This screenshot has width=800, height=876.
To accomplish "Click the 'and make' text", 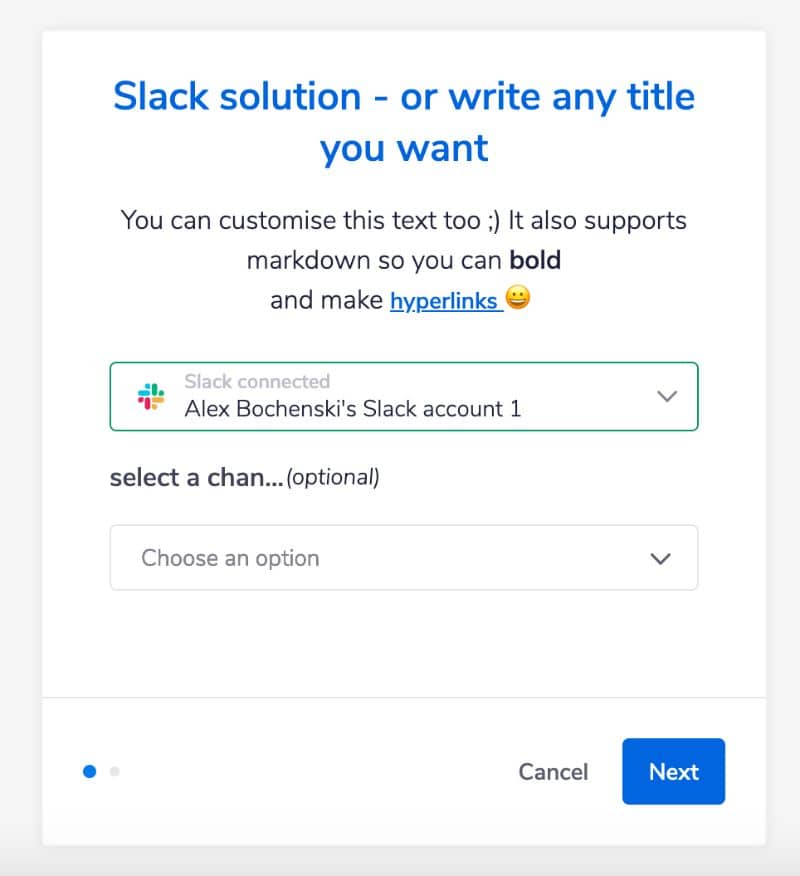I will [x=326, y=301].
